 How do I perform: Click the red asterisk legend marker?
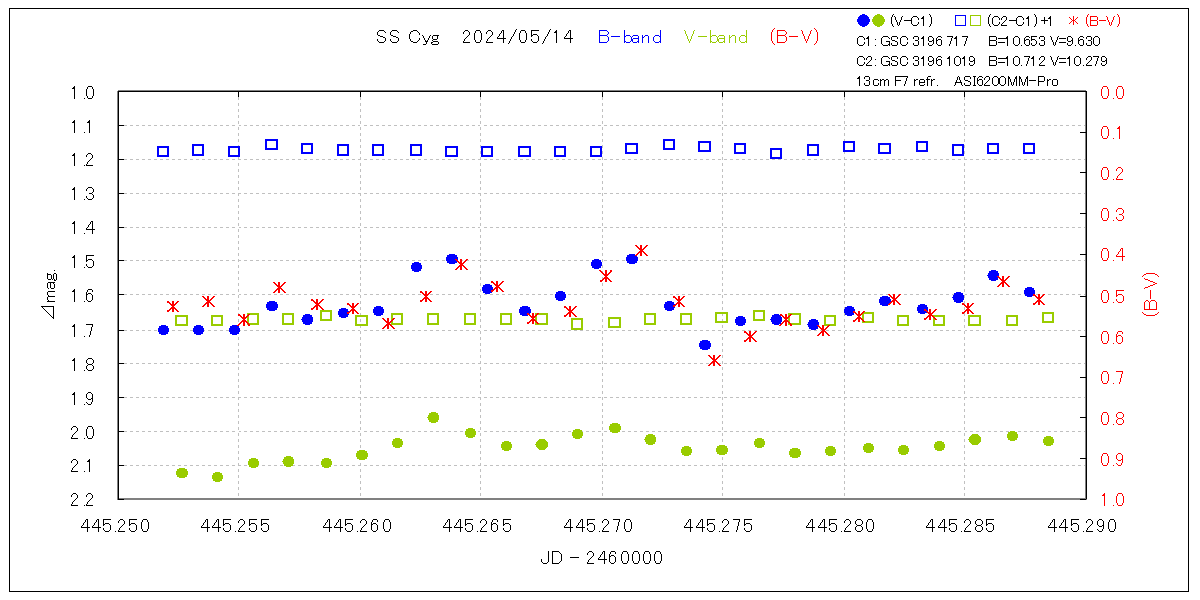[1074, 20]
